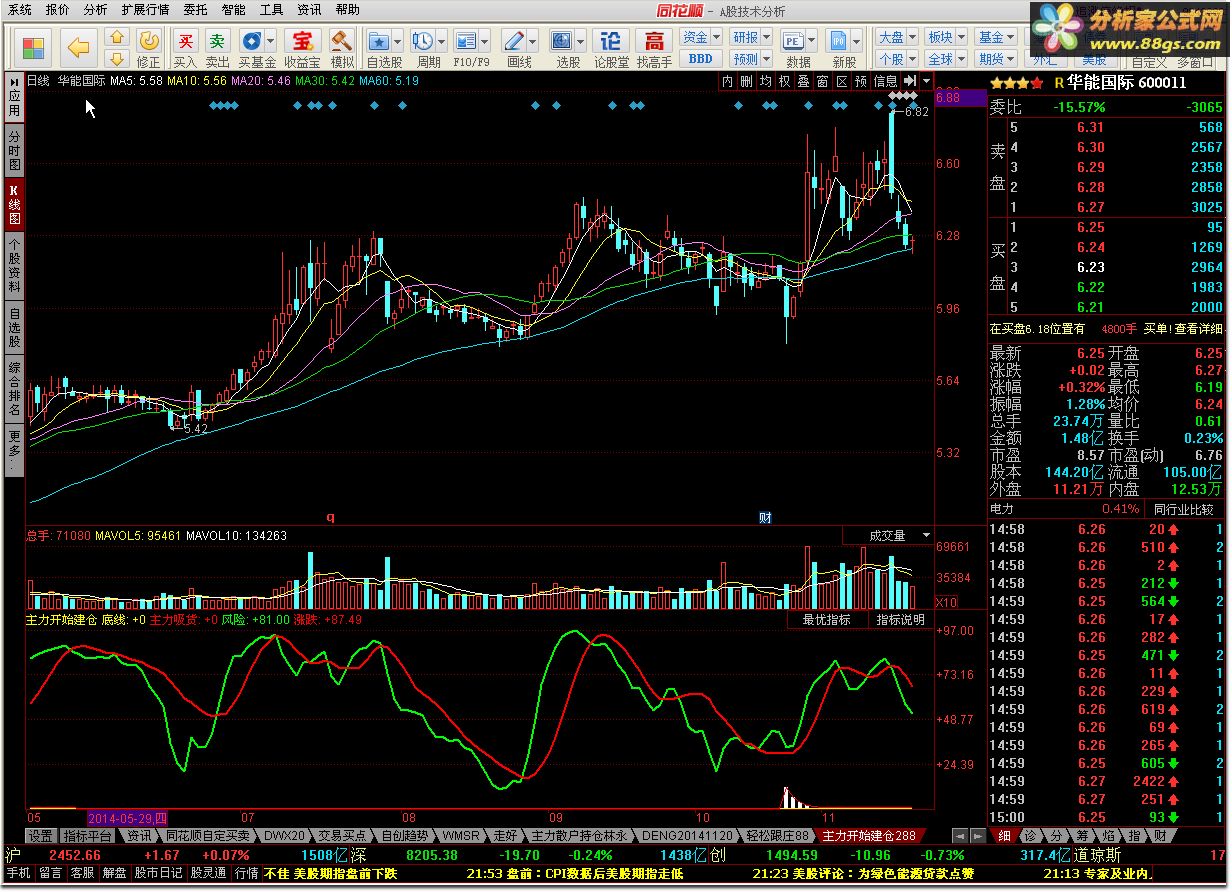
Task: Toggle the 删 chart option
Action: [x=747, y=81]
